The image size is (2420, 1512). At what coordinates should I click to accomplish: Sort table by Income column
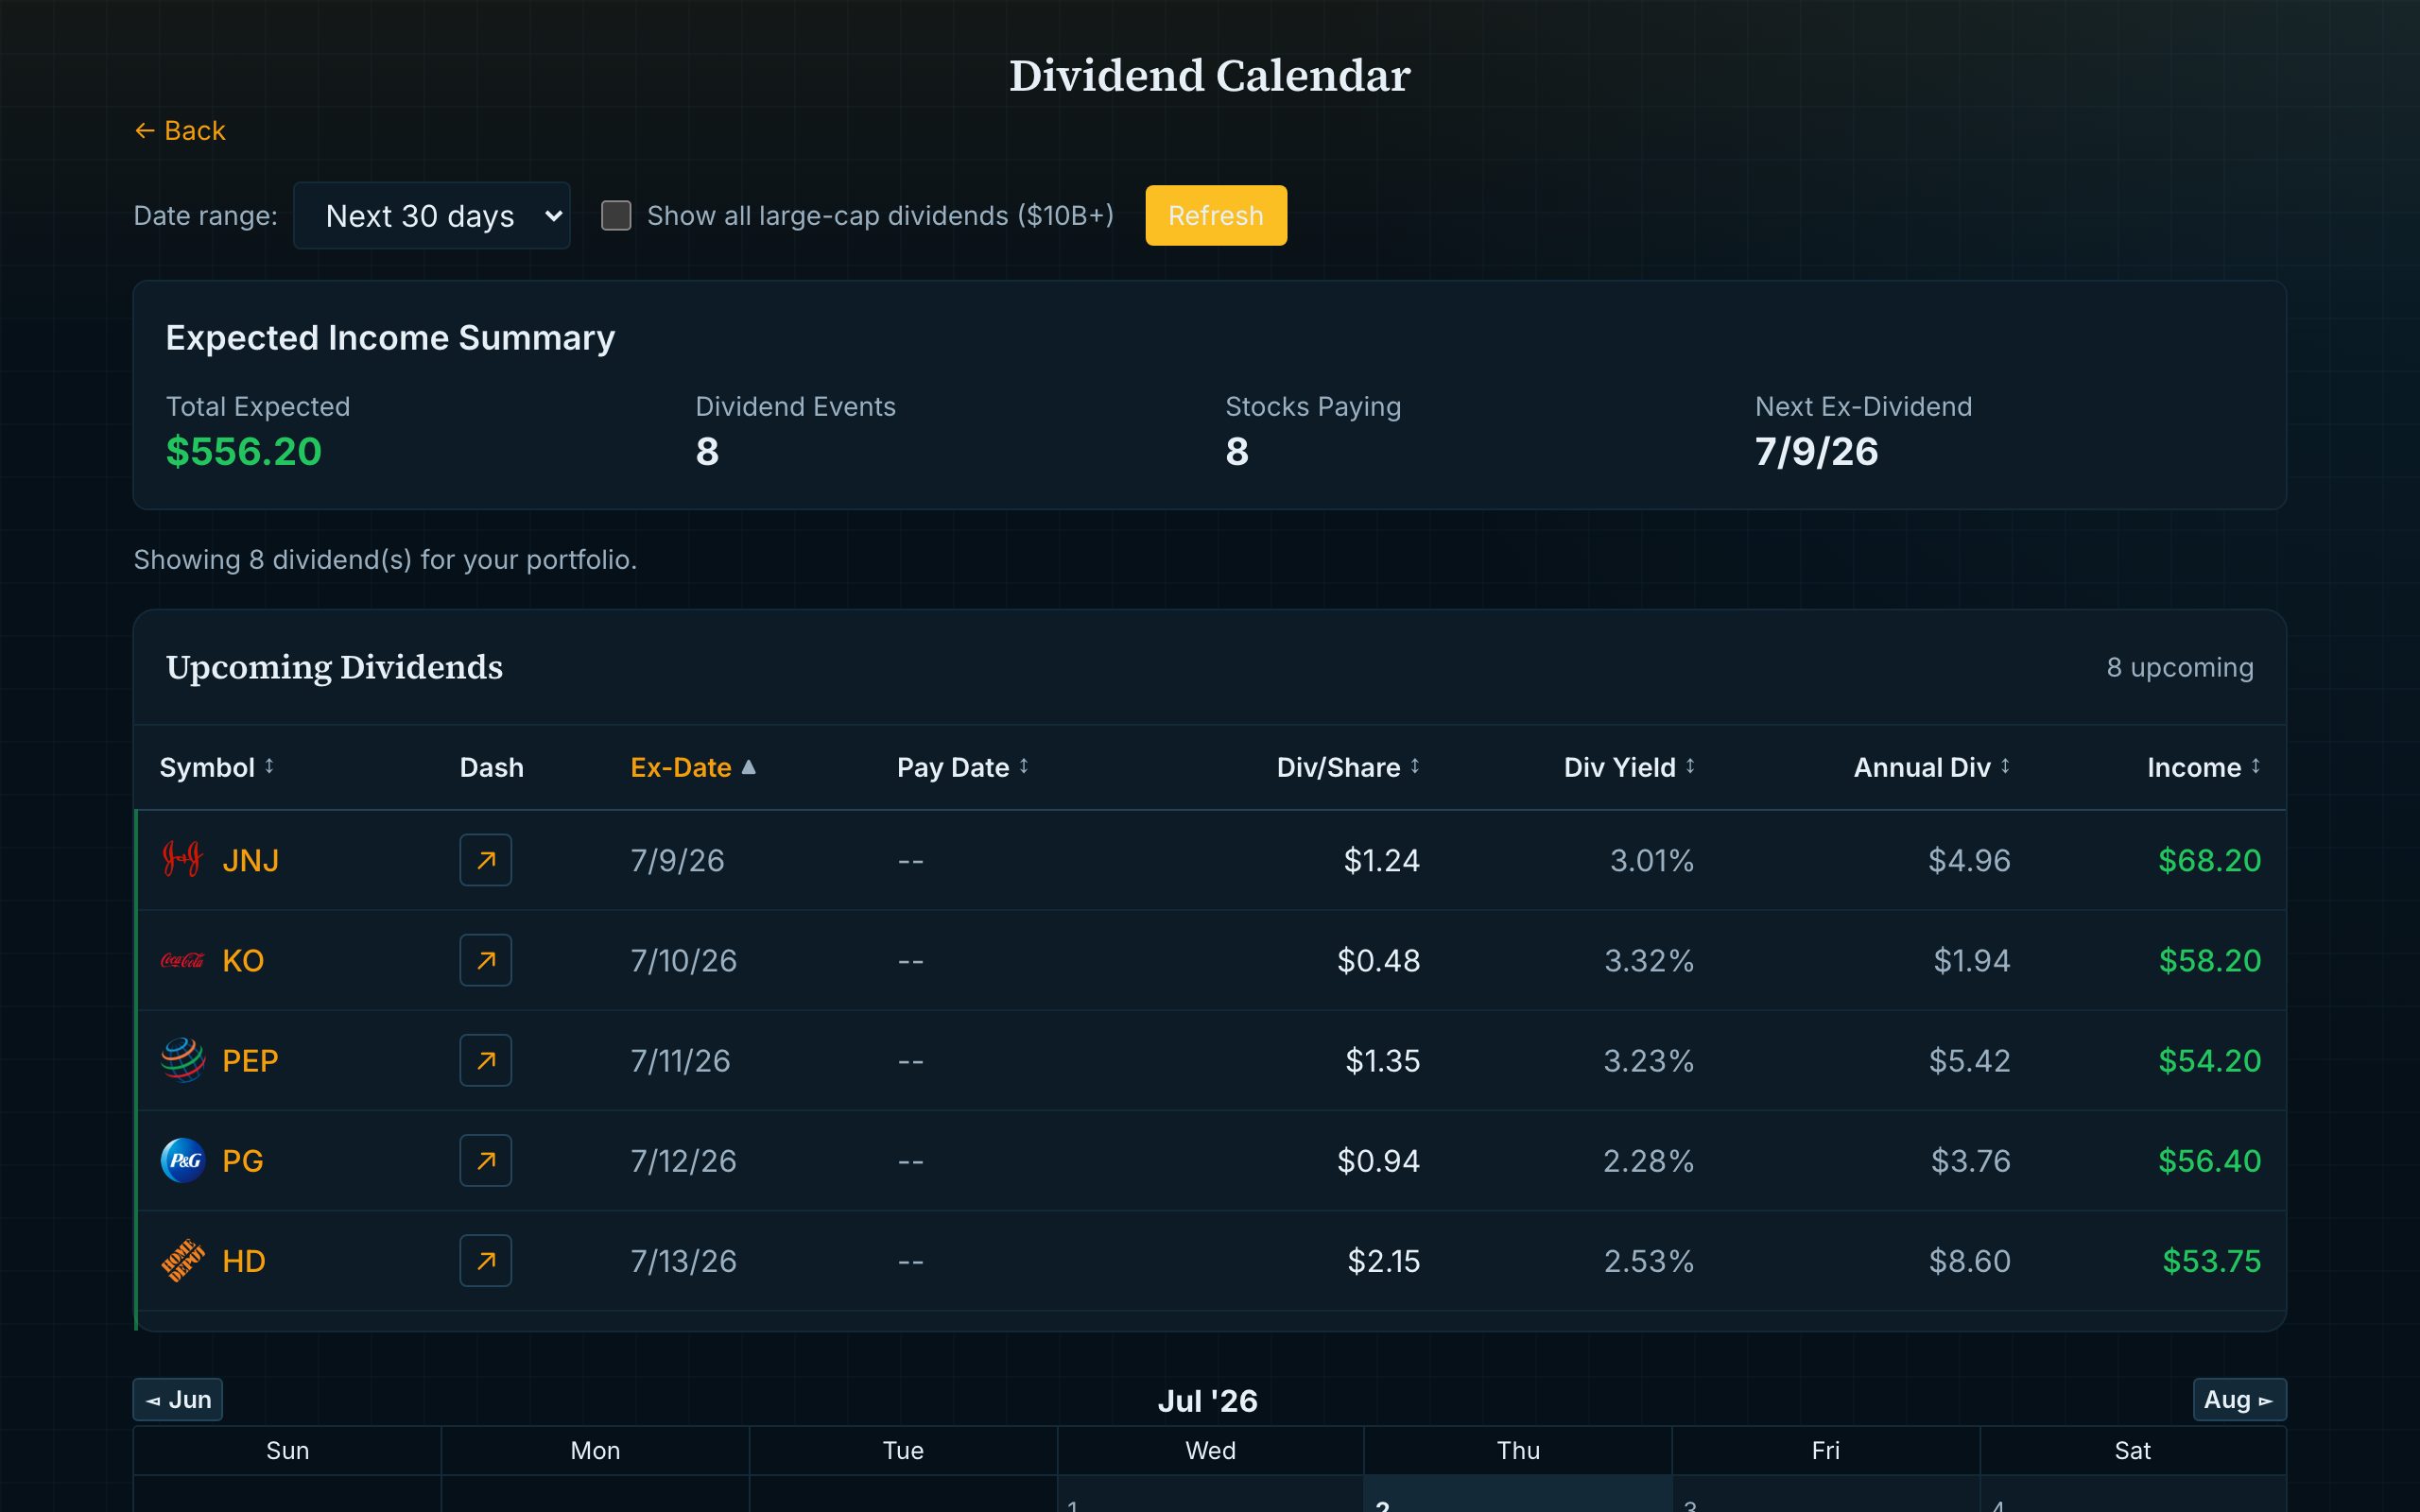[2204, 767]
